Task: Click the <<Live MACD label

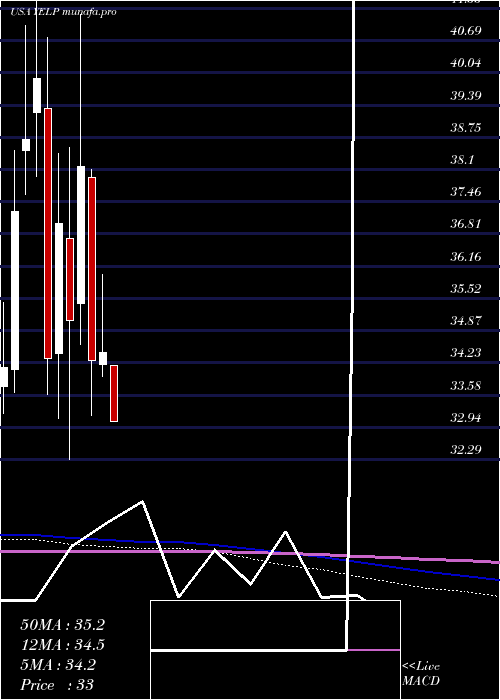Action: [x=421, y=673]
